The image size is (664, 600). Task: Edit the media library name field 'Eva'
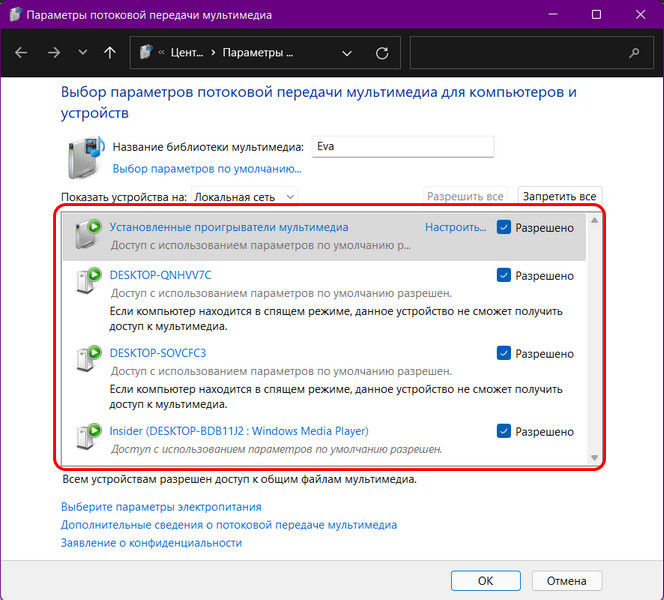point(403,147)
